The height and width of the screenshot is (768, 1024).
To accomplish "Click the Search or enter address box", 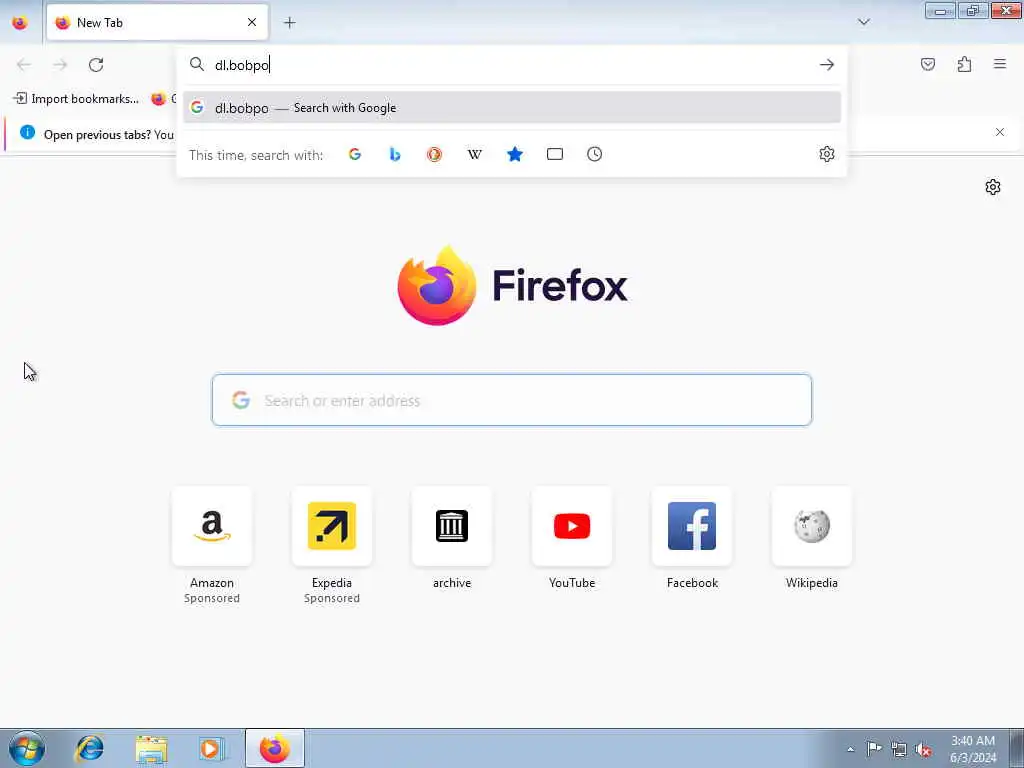I will point(512,400).
